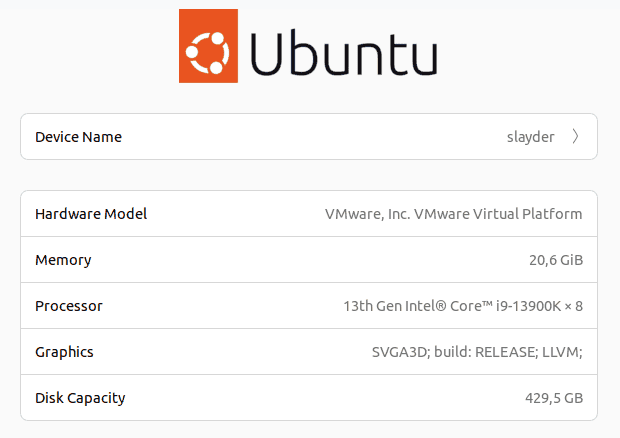Click the Memory label
The width and height of the screenshot is (620, 438).
click(63, 260)
